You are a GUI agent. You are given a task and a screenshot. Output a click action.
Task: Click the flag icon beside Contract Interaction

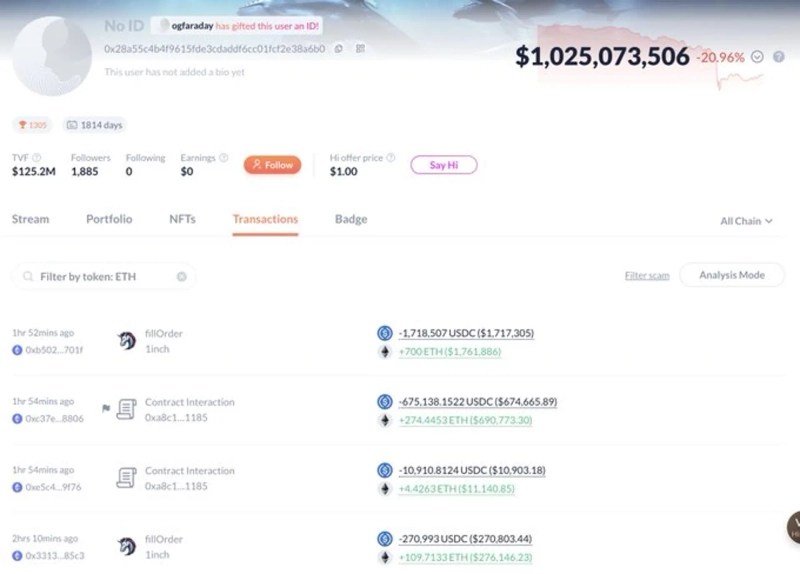coord(106,408)
